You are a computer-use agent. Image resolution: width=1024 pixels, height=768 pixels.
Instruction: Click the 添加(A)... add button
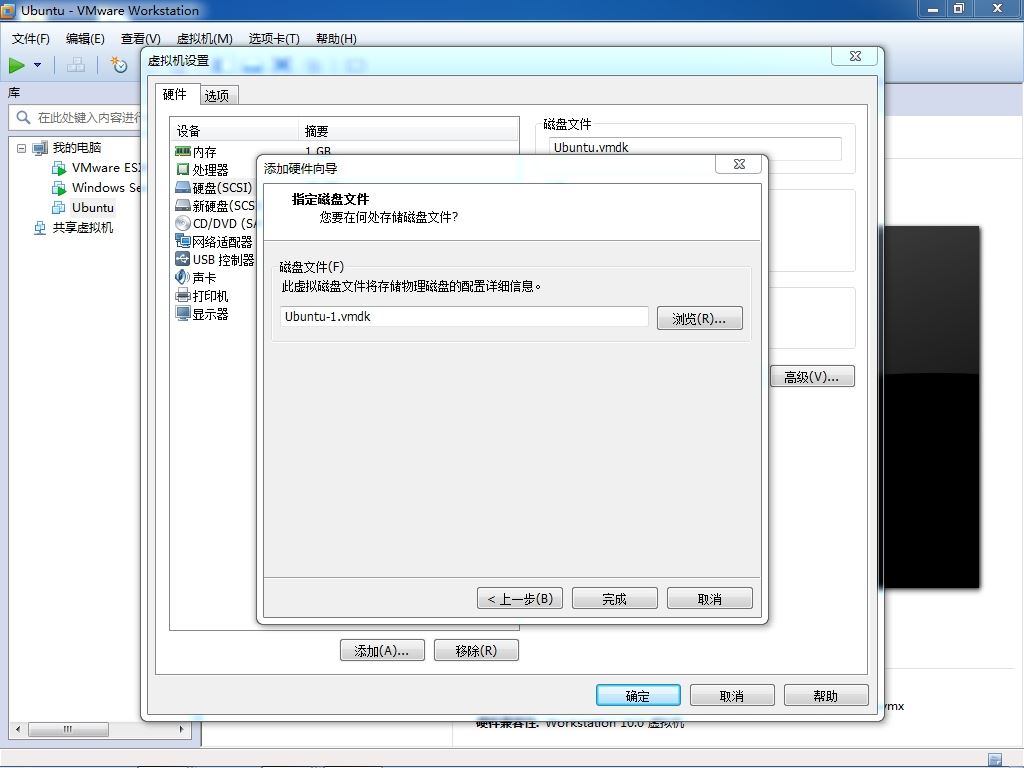click(382, 650)
